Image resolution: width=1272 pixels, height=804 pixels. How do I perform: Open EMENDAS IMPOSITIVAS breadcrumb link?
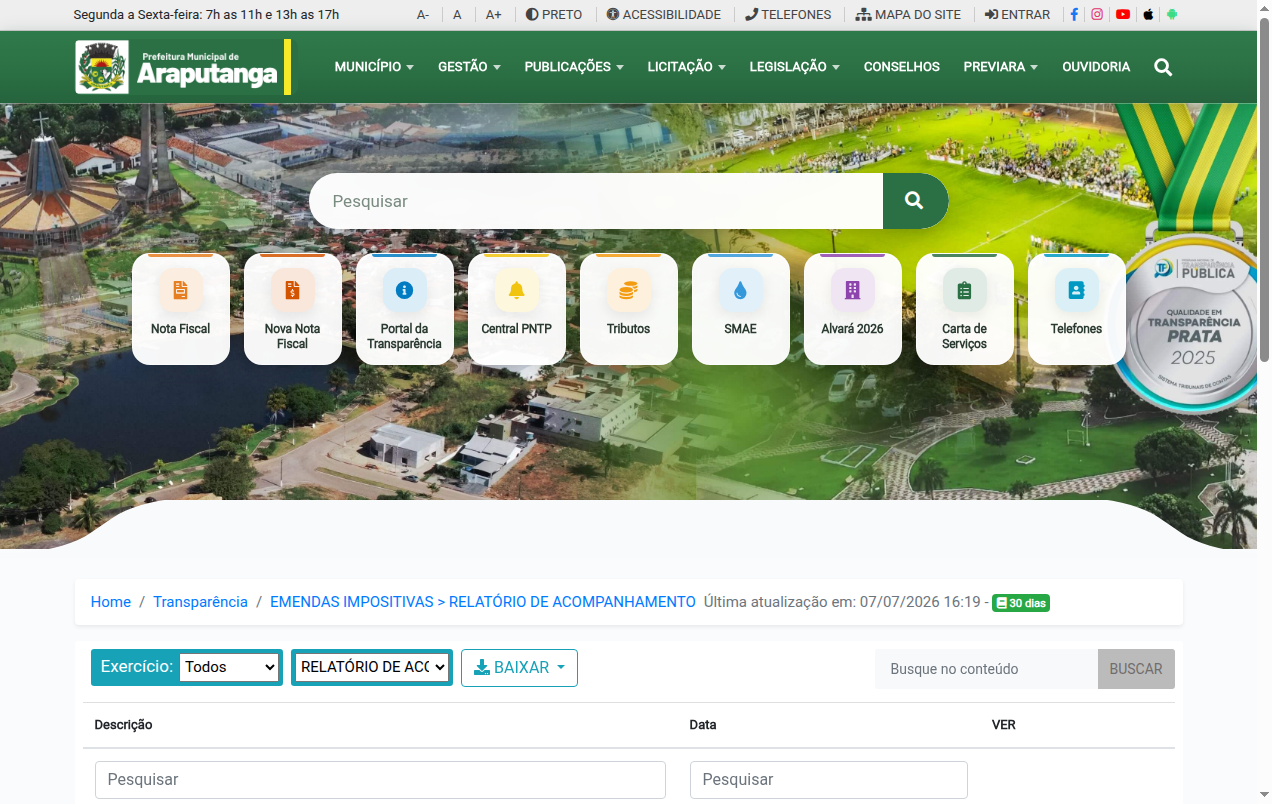click(483, 602)
